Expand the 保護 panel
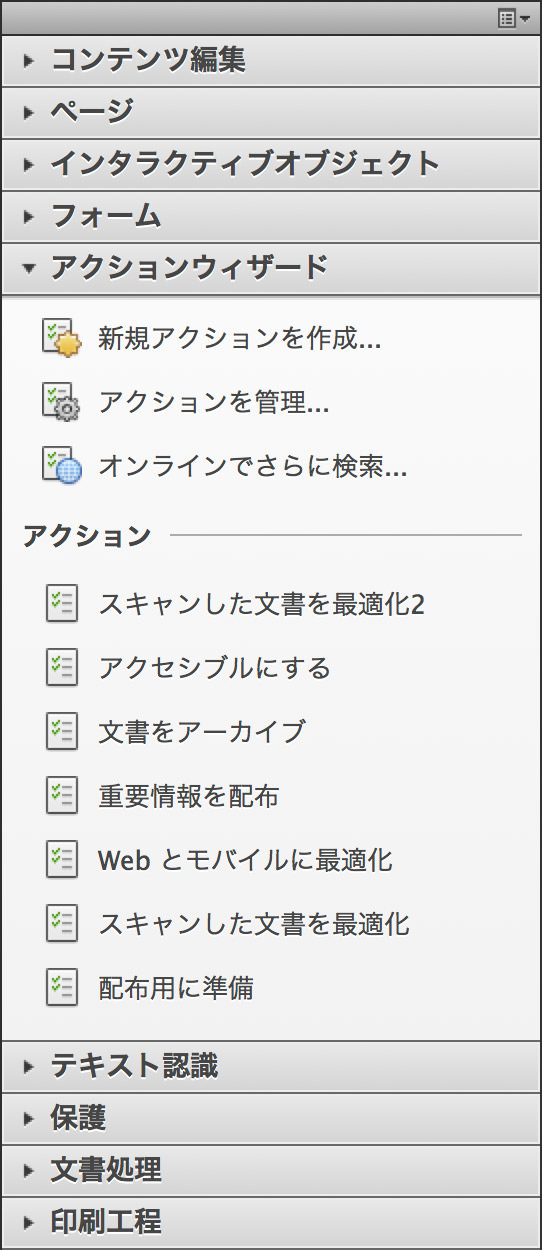 point(271,1118)
